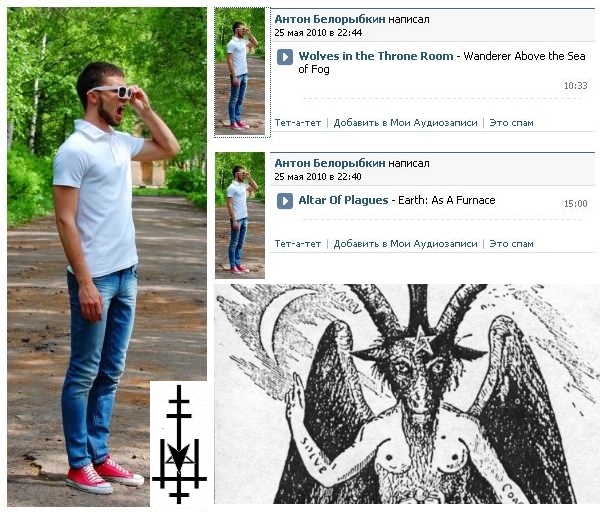The height and width of the screenshot is (524, 600).
Task: Open the Altar Of Plagues artist link
Action: click(343, 200)
